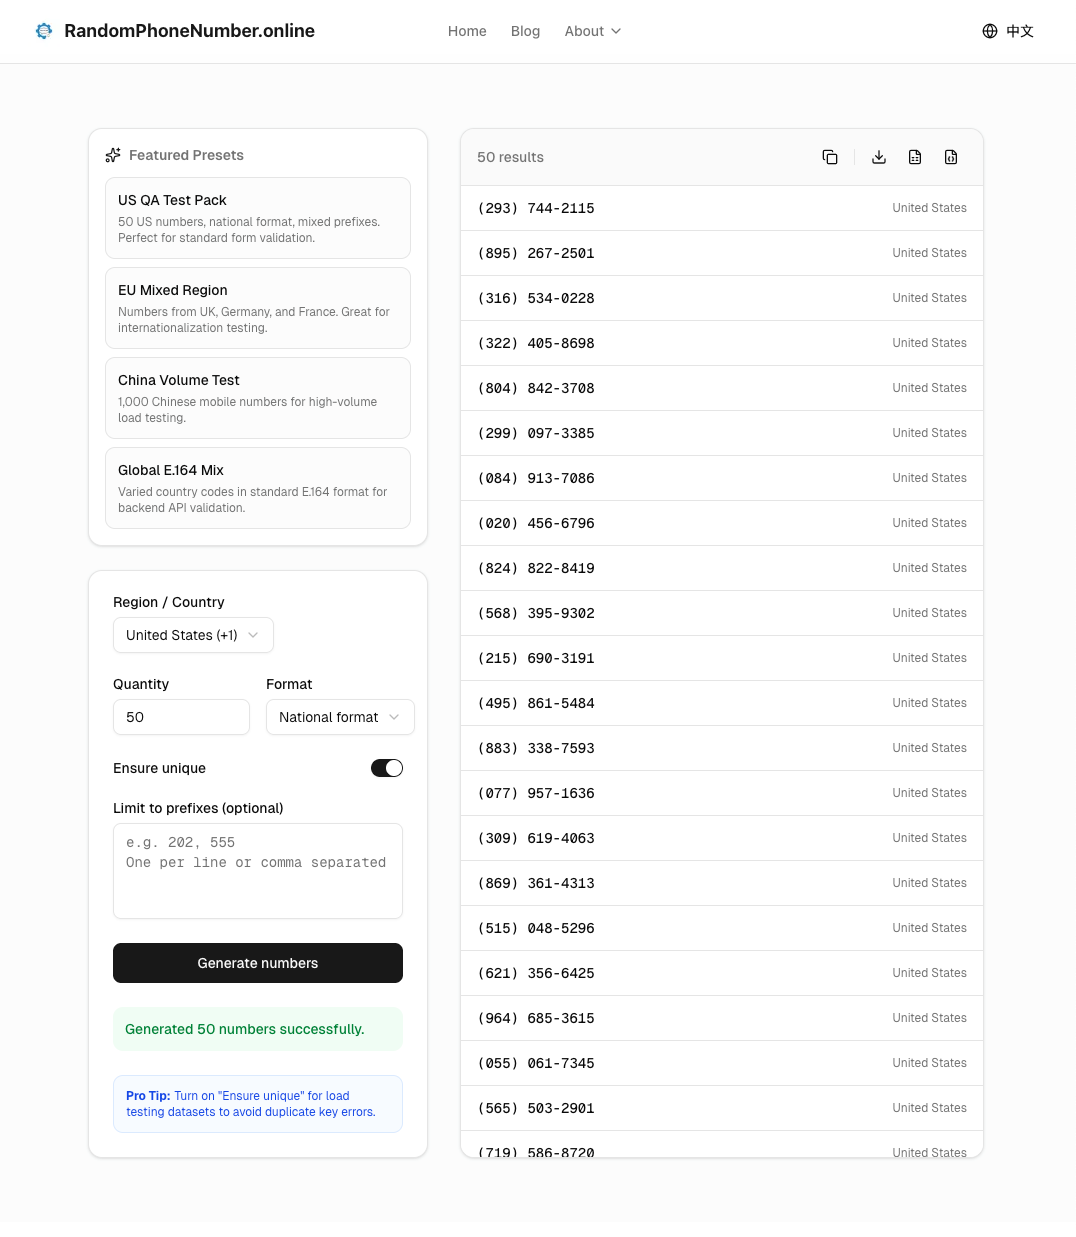
Task: Click the number (895) 267-2501
Action: click(x=536, y=253)
